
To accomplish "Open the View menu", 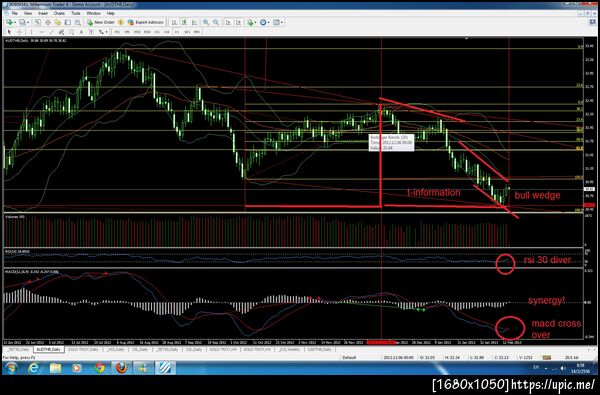I will (28, 13).
